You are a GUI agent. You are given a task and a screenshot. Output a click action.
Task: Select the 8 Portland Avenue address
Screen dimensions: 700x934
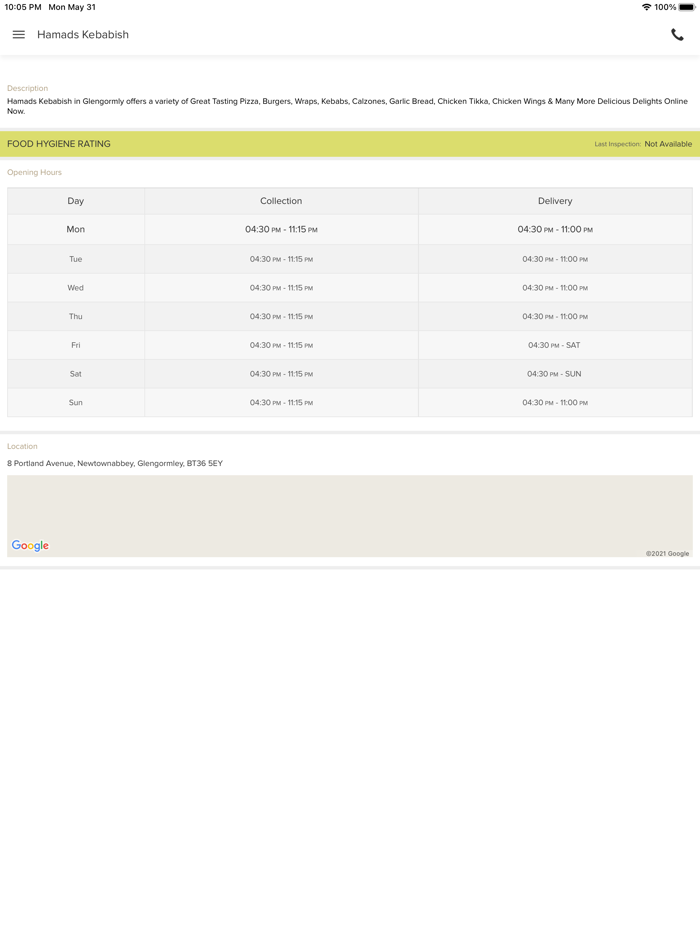point(115,463)
